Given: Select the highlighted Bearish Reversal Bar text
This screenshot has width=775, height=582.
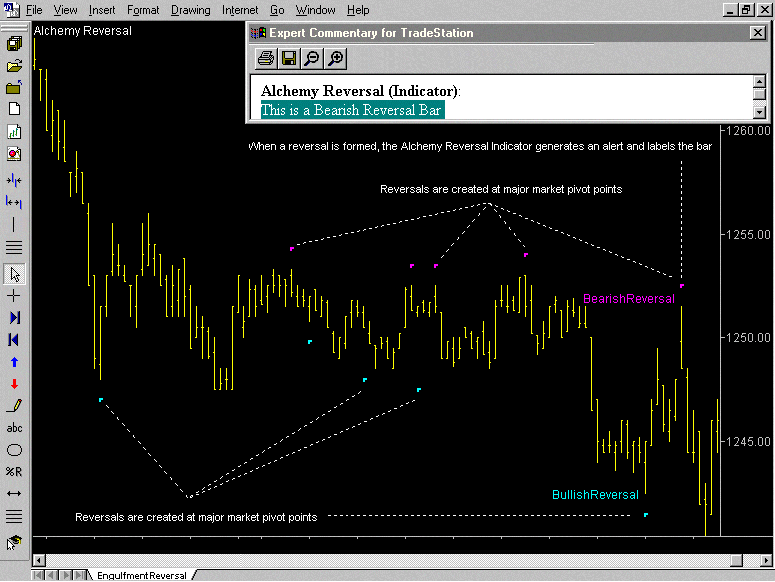Looking at the screenshot, I should pos(352,110).
